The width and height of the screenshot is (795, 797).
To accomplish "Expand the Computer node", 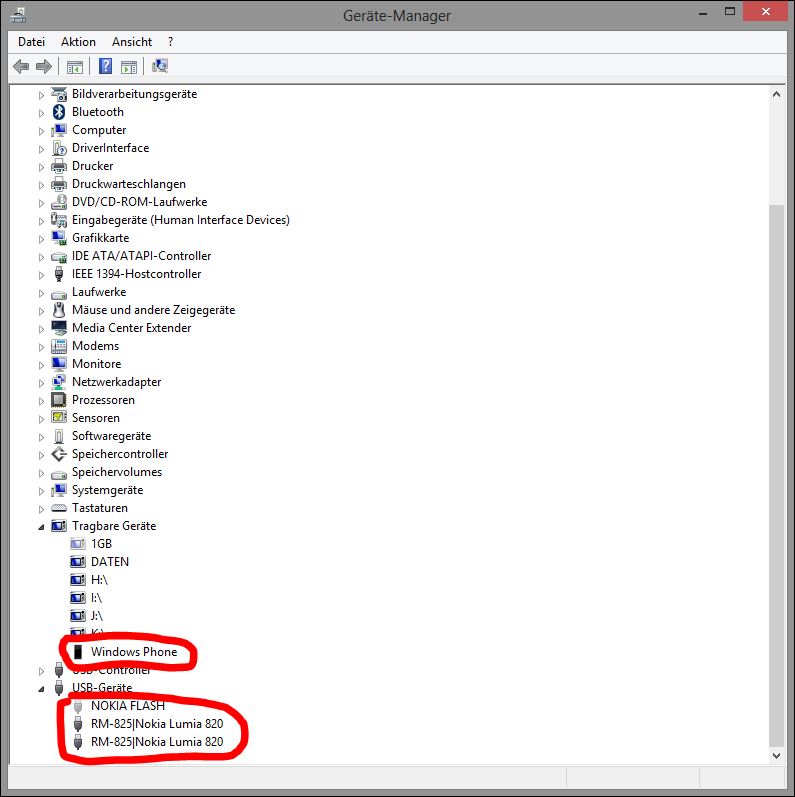I will [41, 131].
